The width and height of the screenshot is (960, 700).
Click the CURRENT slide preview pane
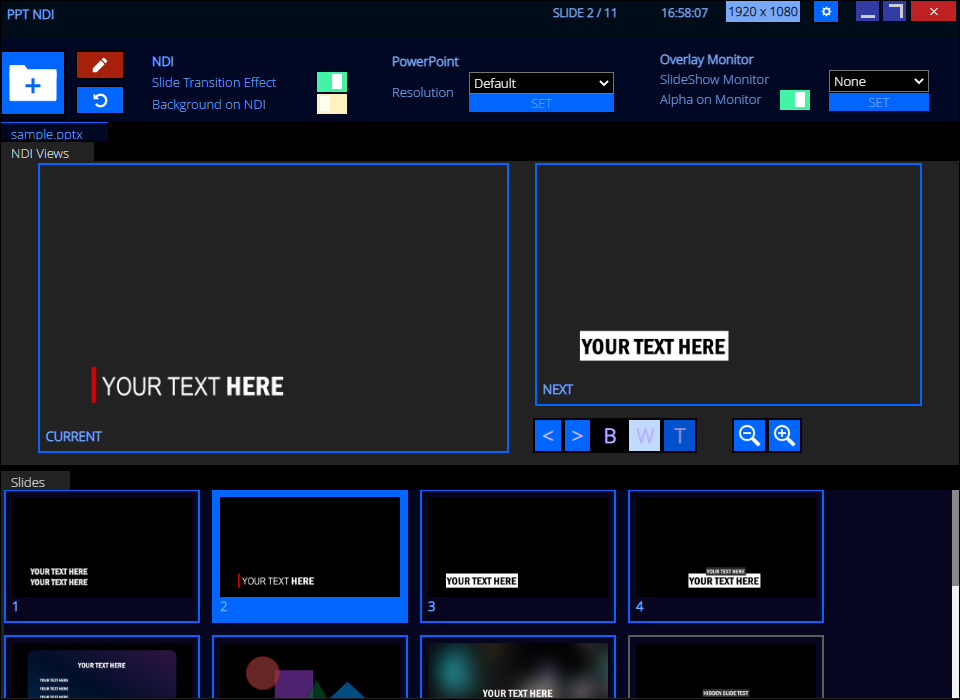point(273,308)
